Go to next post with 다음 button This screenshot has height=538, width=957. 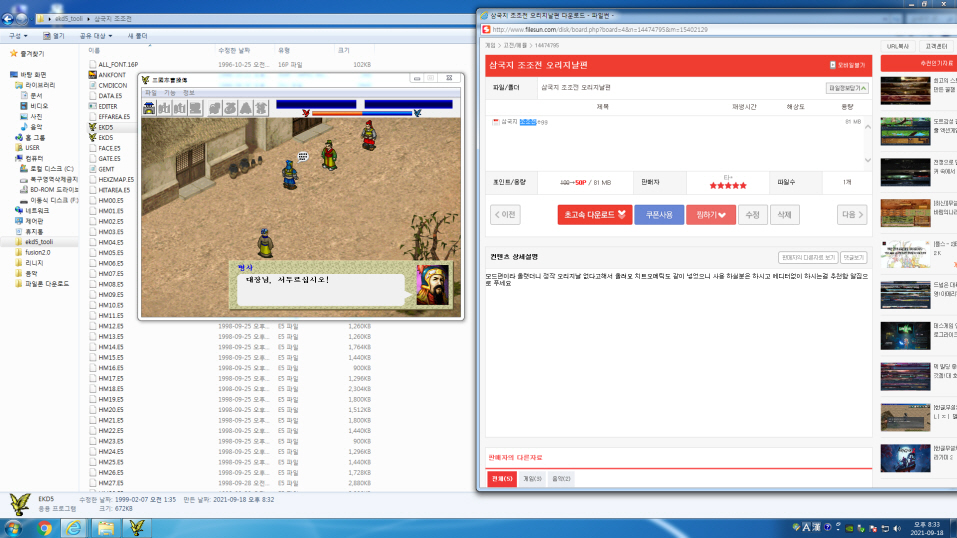tap(852, 215)
